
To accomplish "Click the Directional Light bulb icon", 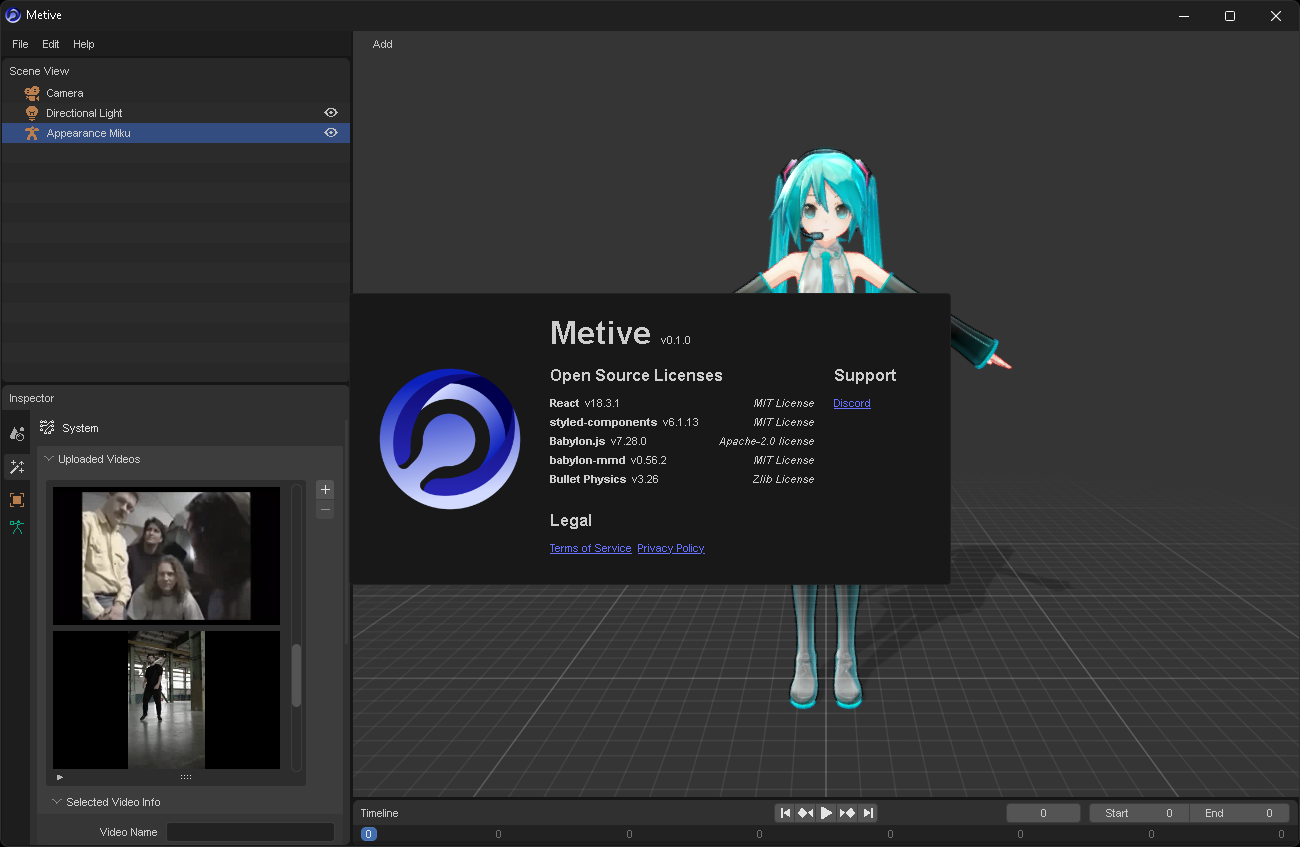I will (x=32, y=113).
